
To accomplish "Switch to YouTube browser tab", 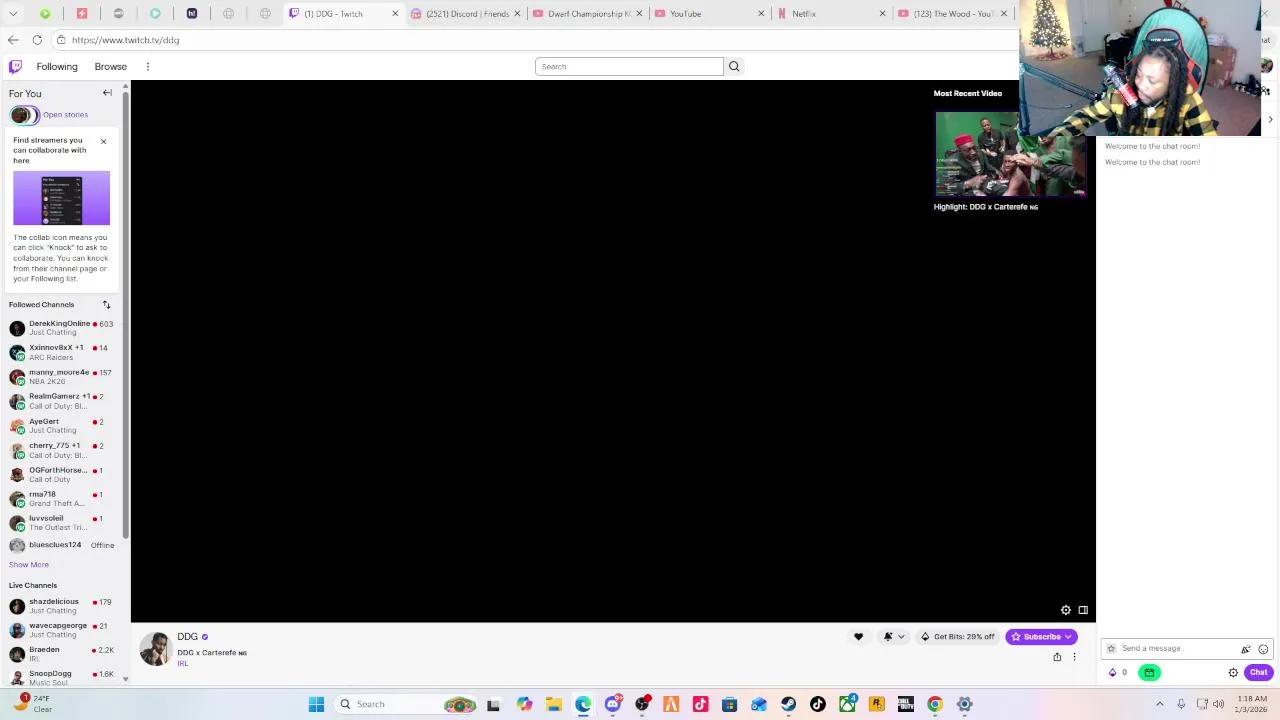I will (709, 14).
